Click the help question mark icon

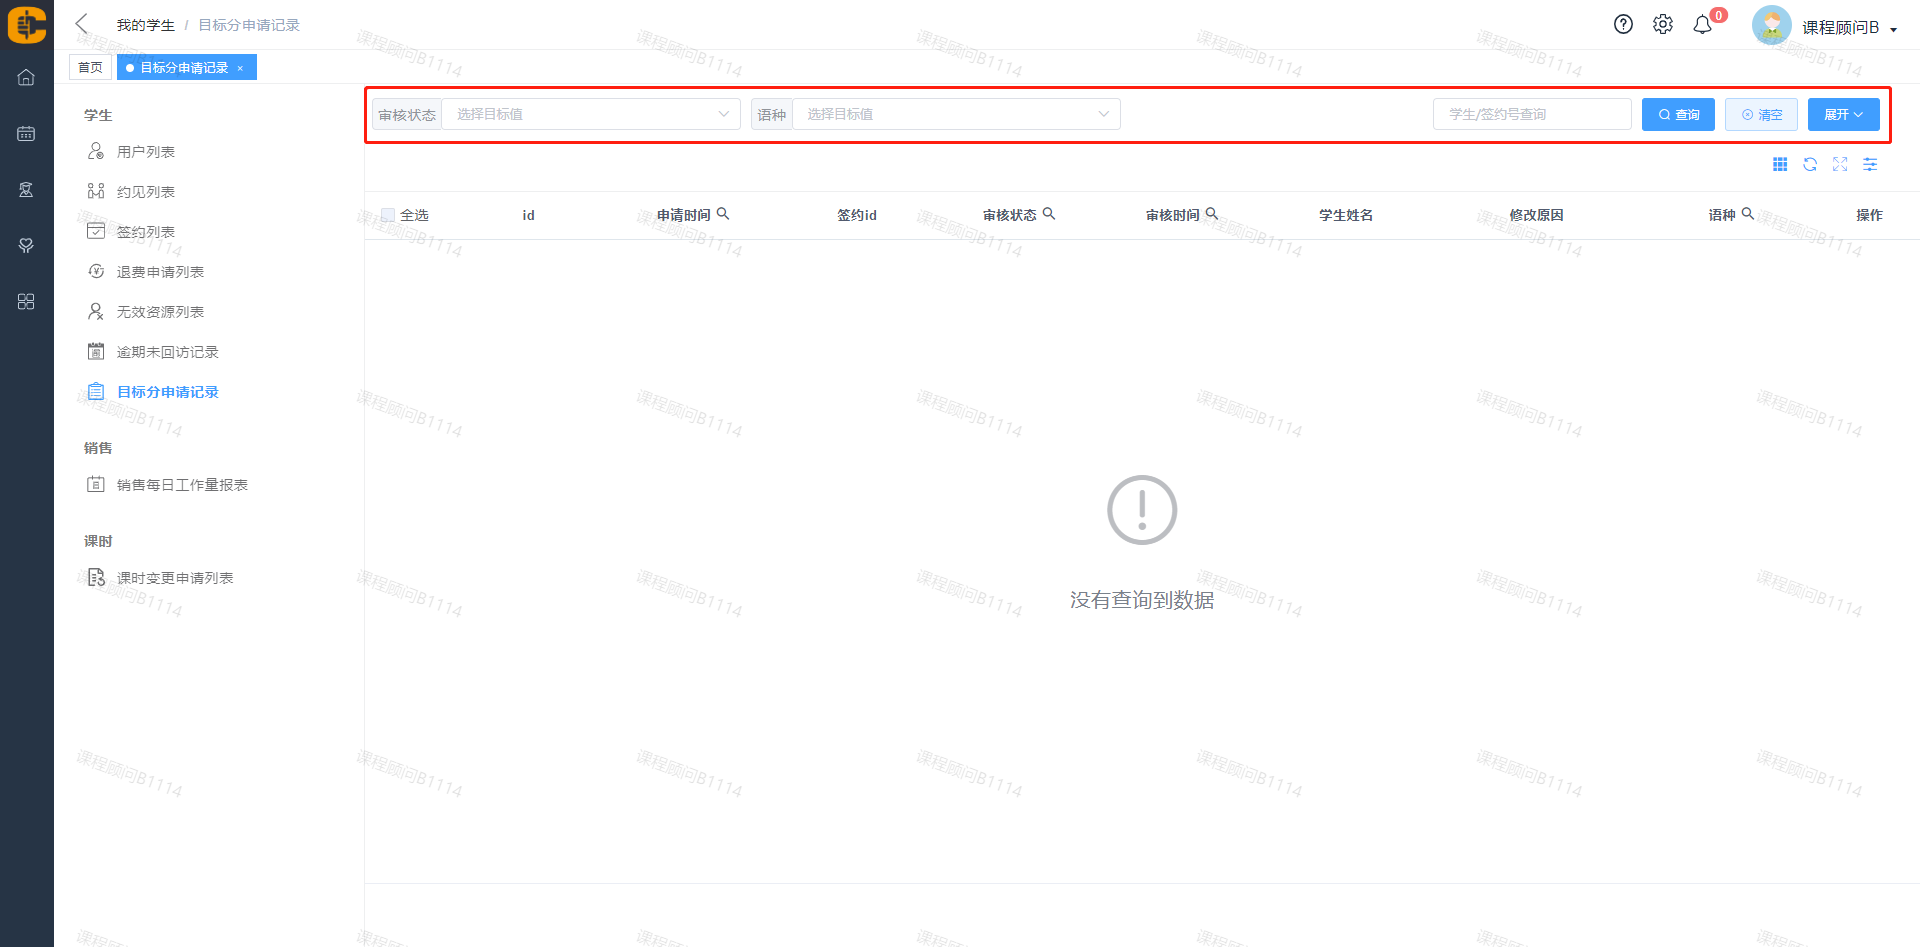(x=1623, y=25)
